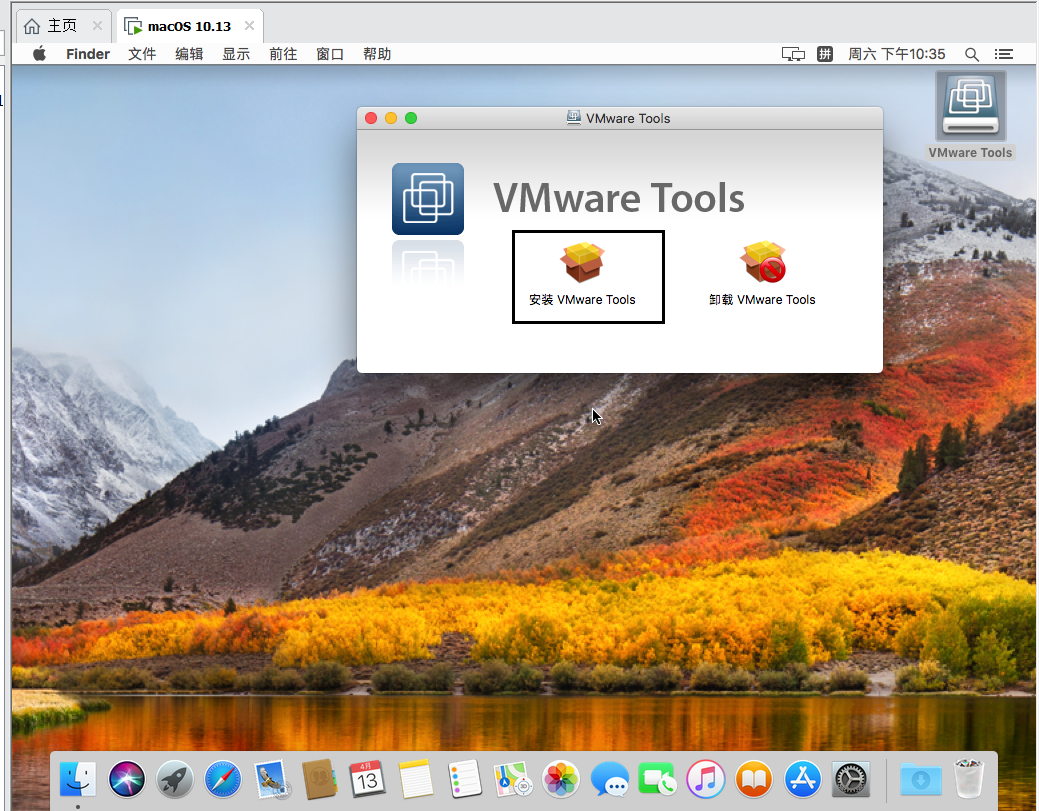Open iBooks app in Dock
Screen dimensions: 1039x811
click(754, 779)
